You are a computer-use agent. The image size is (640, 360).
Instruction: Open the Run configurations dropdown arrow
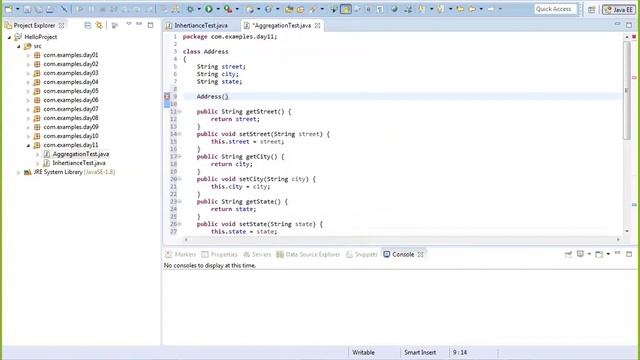pyautogui.click(x=218, y=9)
